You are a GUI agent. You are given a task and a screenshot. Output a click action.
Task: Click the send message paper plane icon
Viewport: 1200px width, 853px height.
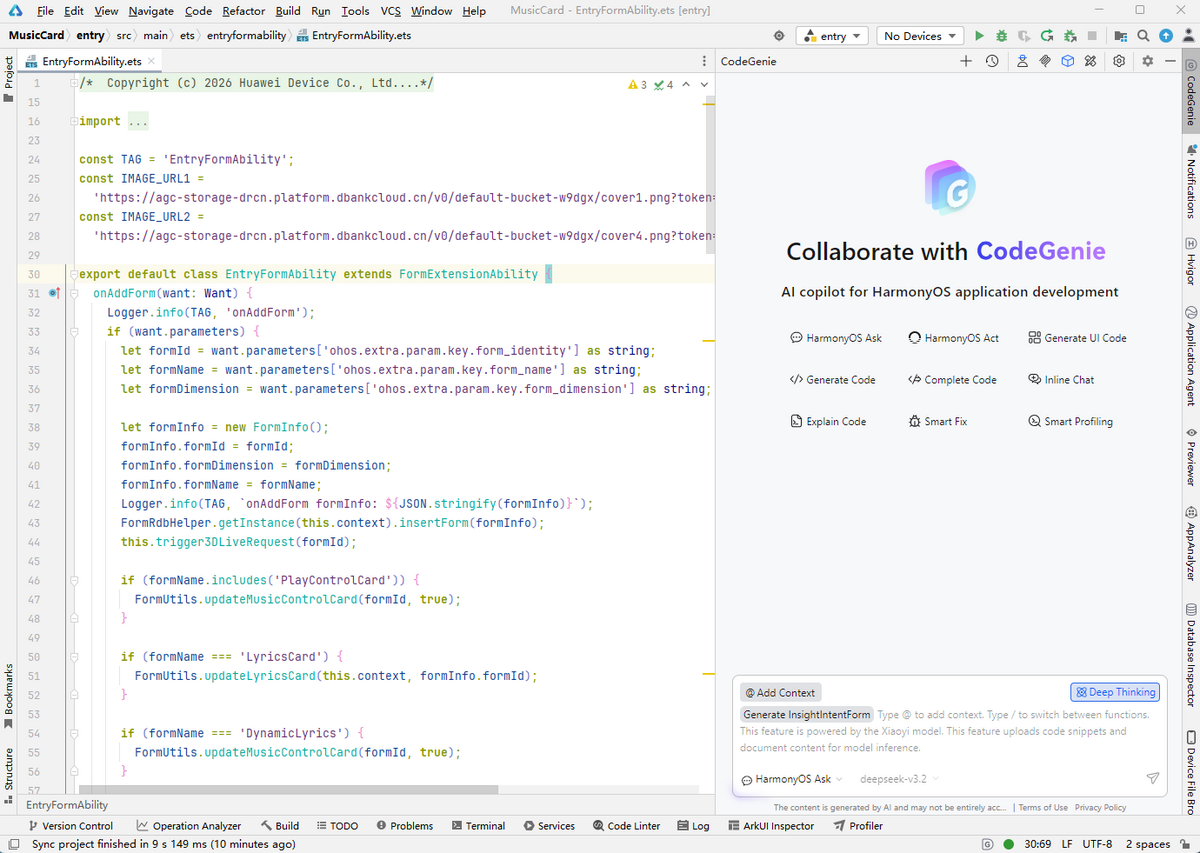pos(1152,779)
